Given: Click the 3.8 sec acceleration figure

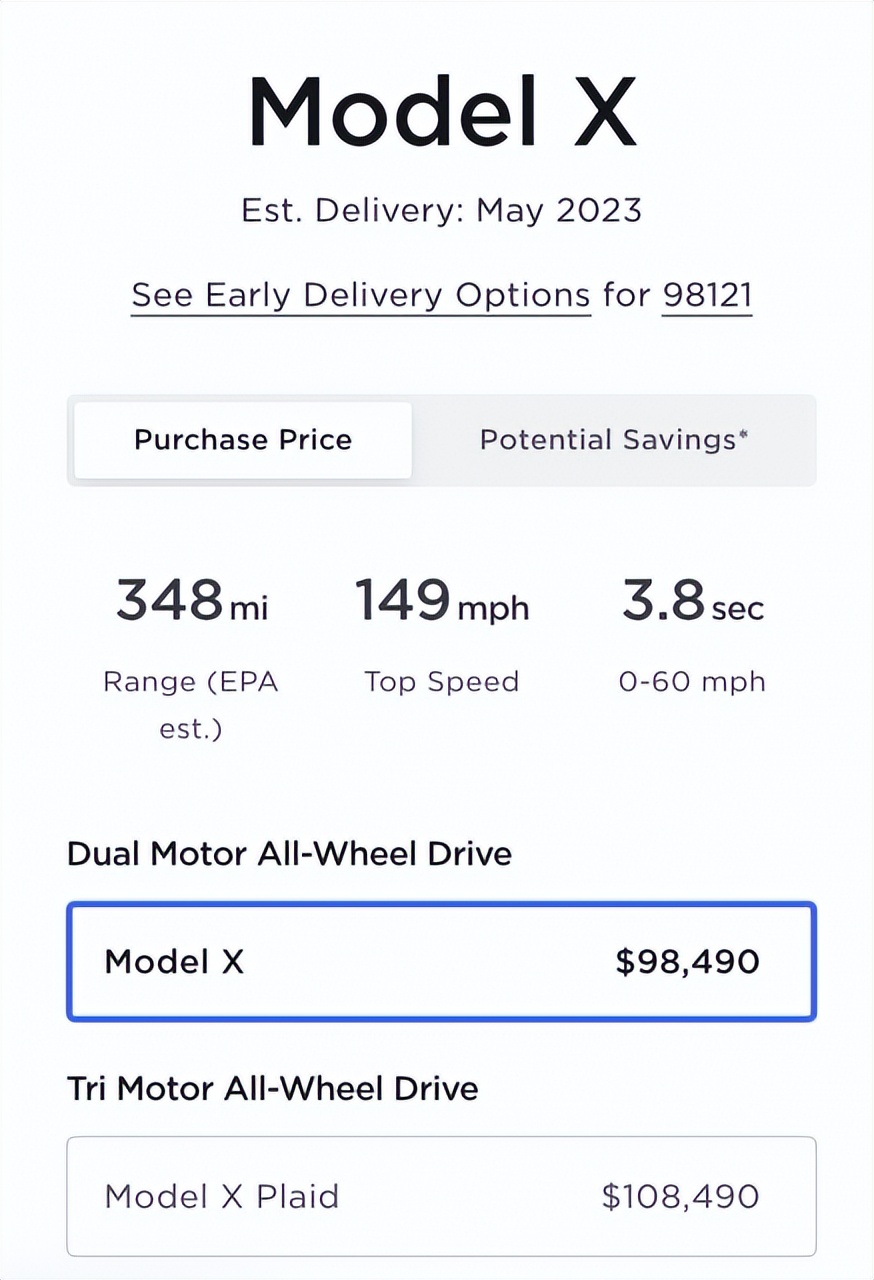Looking at the screenshot, I should [692, 601].
